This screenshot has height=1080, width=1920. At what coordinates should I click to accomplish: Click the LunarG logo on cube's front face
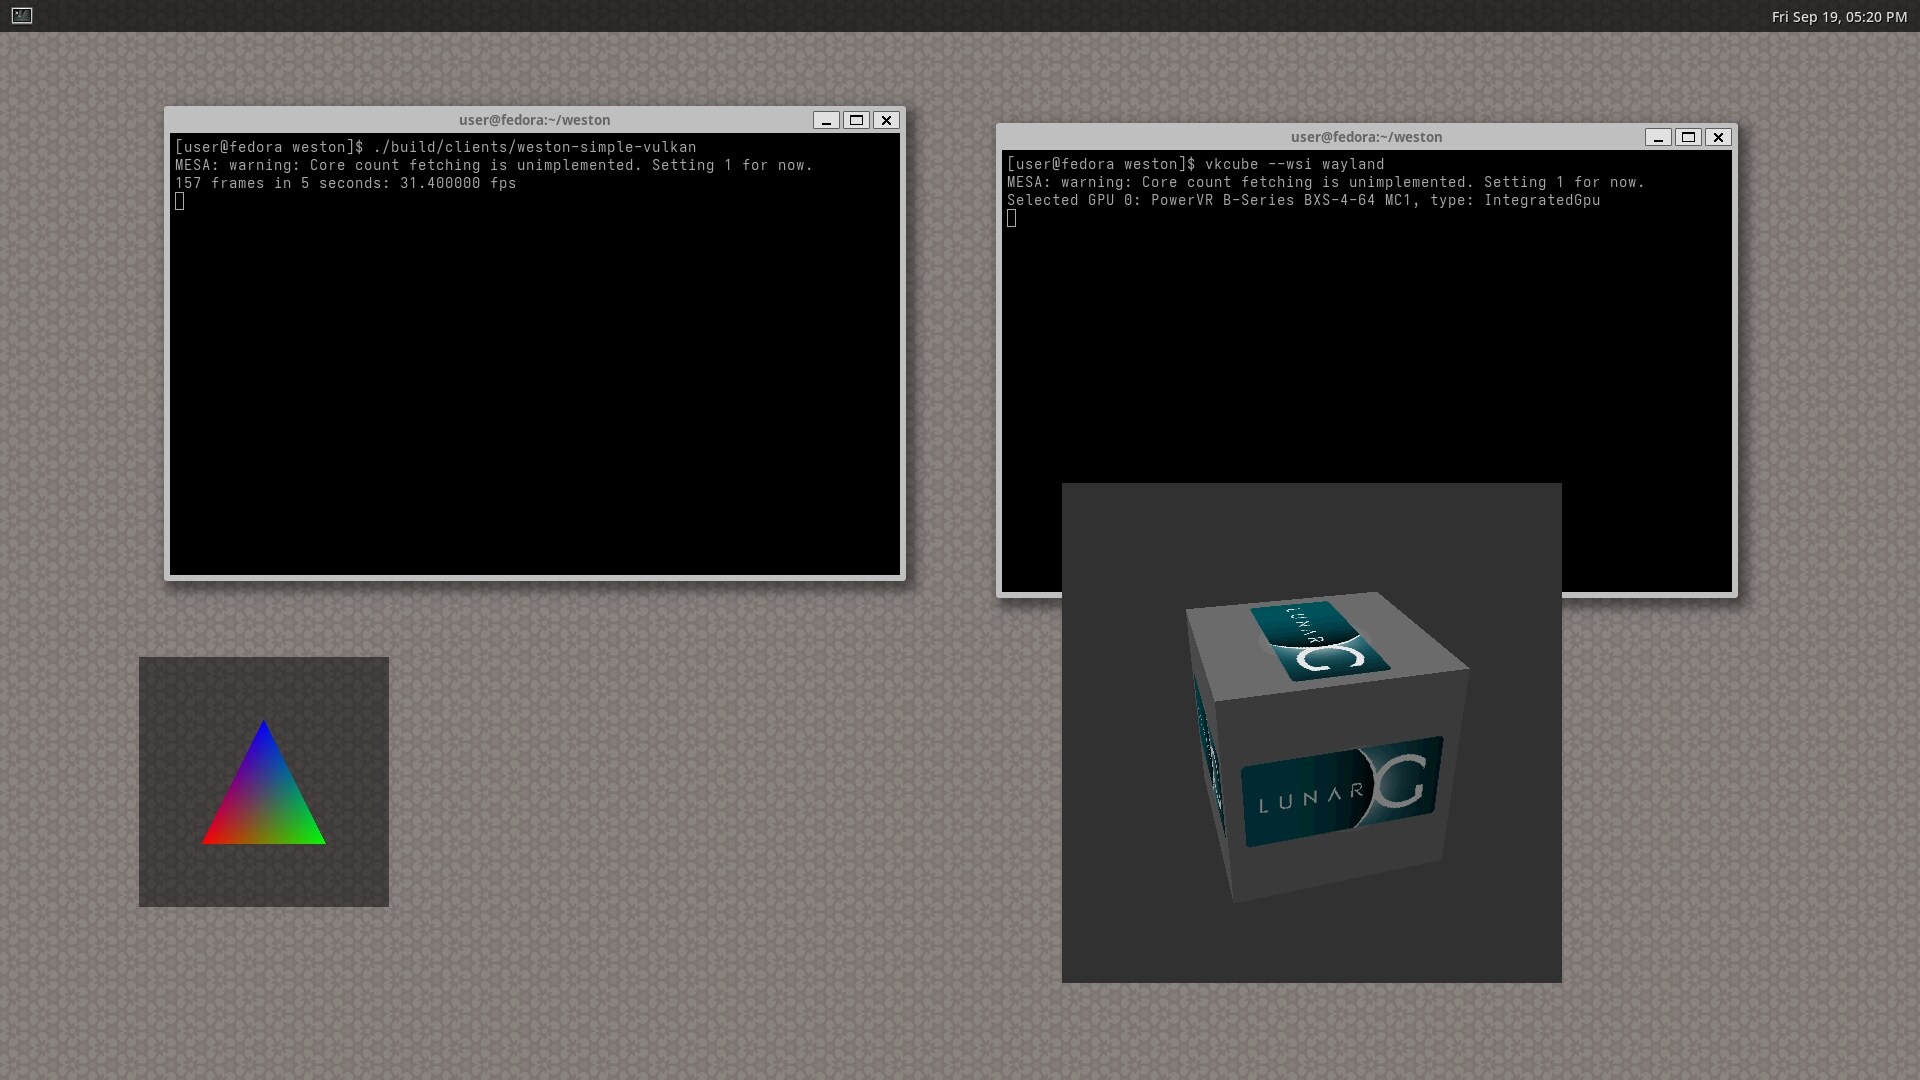click(x=1340, y=792)
